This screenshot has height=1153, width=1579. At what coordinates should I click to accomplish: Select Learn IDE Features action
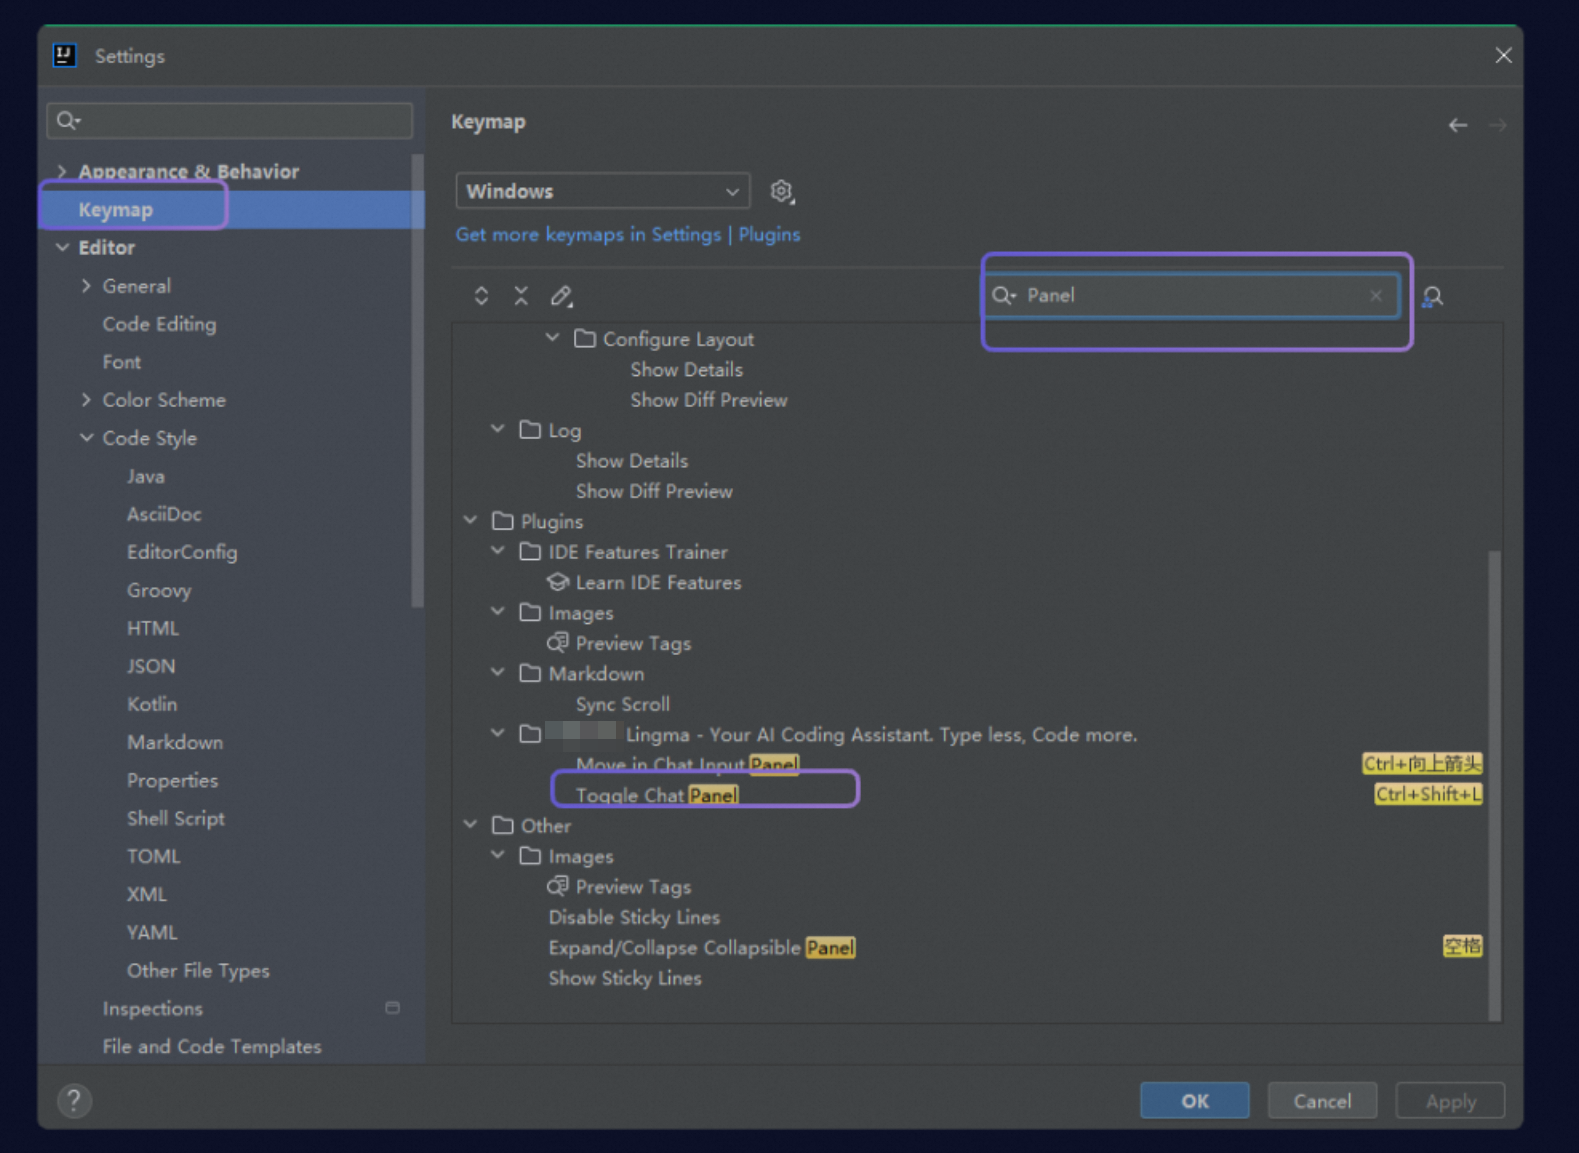tap(659, 582)
